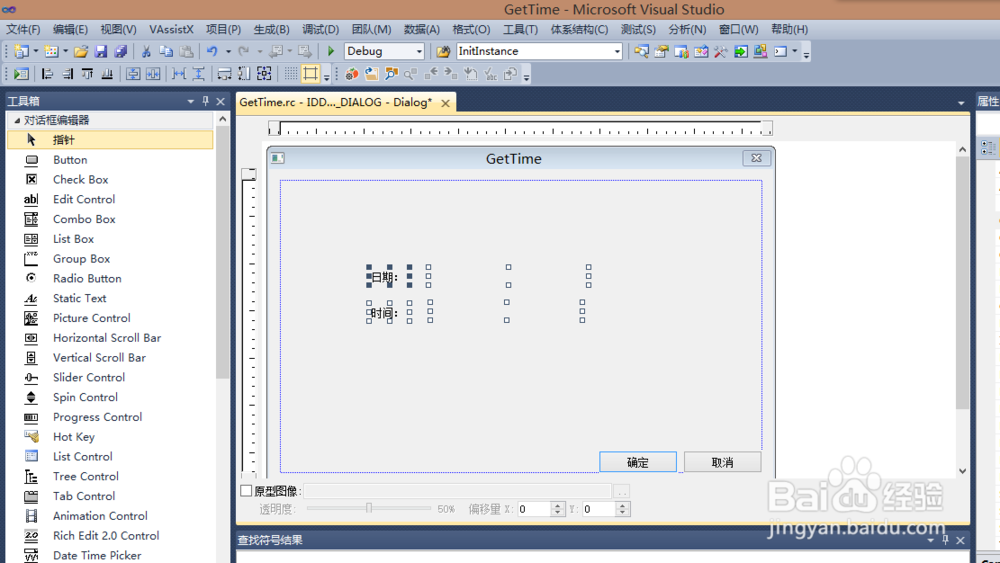Collapse the 对话框编辑器 toolbox group
The height and width of the screenshot is (563, 1000).
pos(17,120)
